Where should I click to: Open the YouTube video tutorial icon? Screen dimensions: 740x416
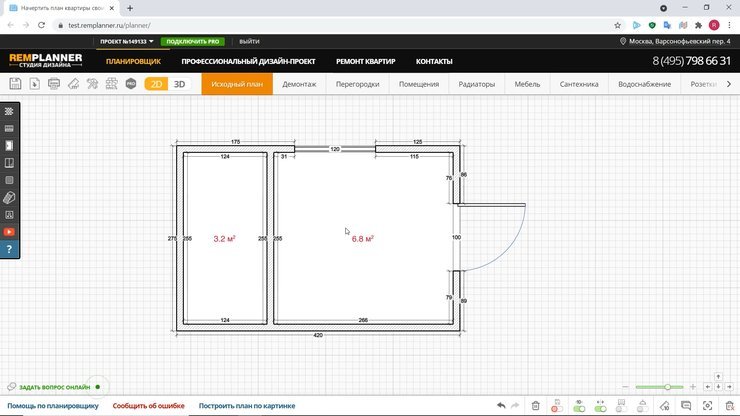(10, 232)
